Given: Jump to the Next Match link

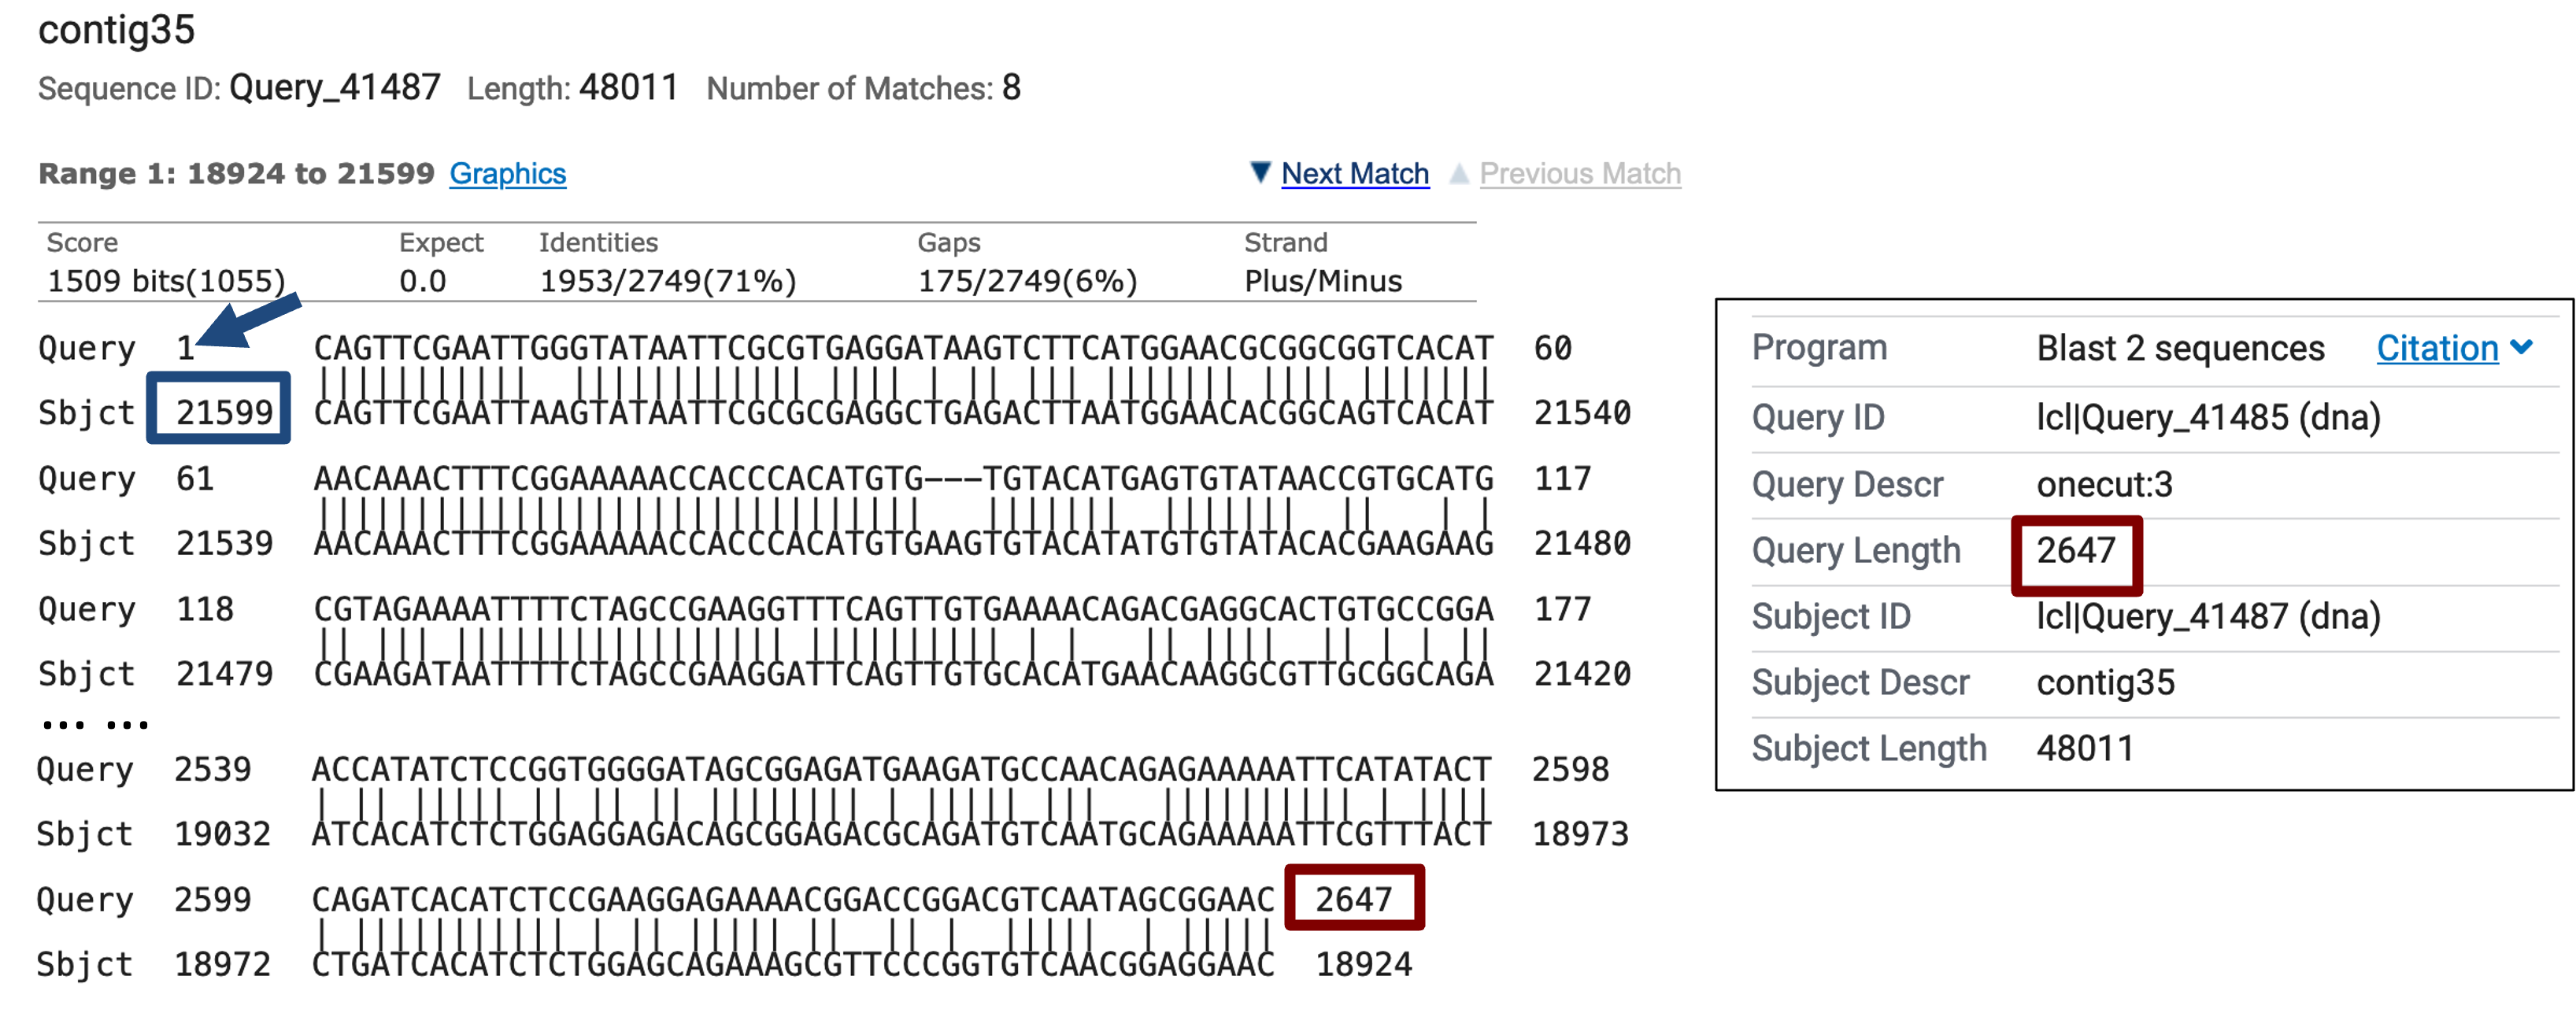Looking at the screenshot, I should 1354,173.
